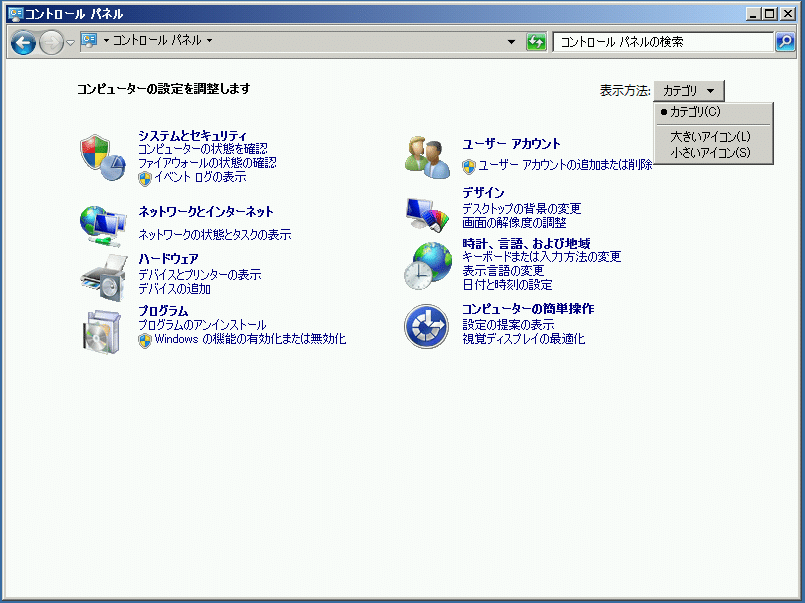Click the shield icon beside イベント ログの表示
This screenshot has height=603, width=805.
click(145, 178)
